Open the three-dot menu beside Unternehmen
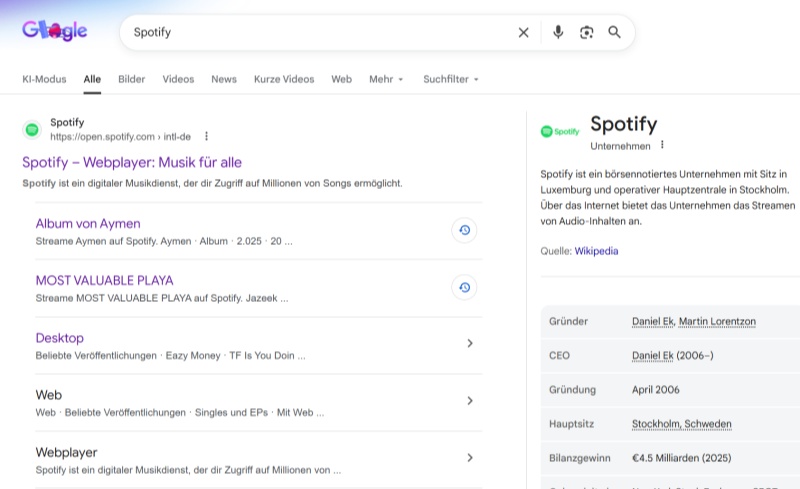This screenshot has width=800, height=489. tap(662, 145)
